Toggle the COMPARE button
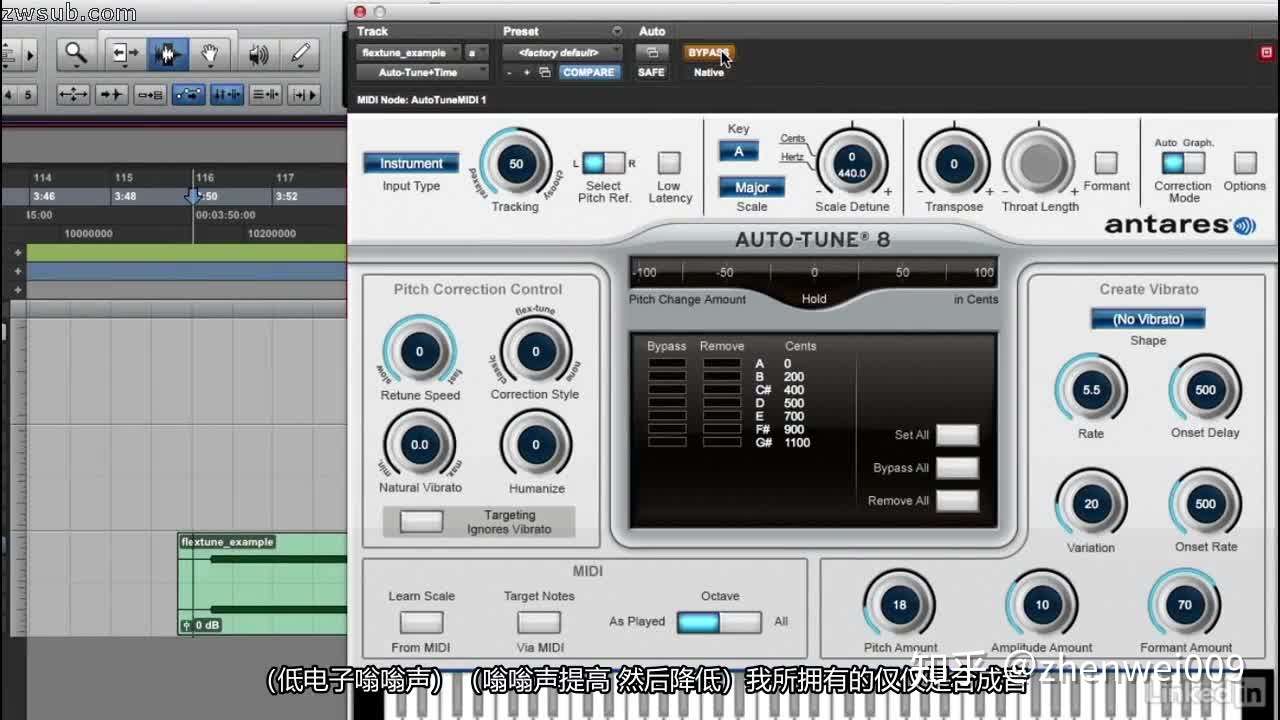The image size is (1280, 720). click(x=589, y=72)
